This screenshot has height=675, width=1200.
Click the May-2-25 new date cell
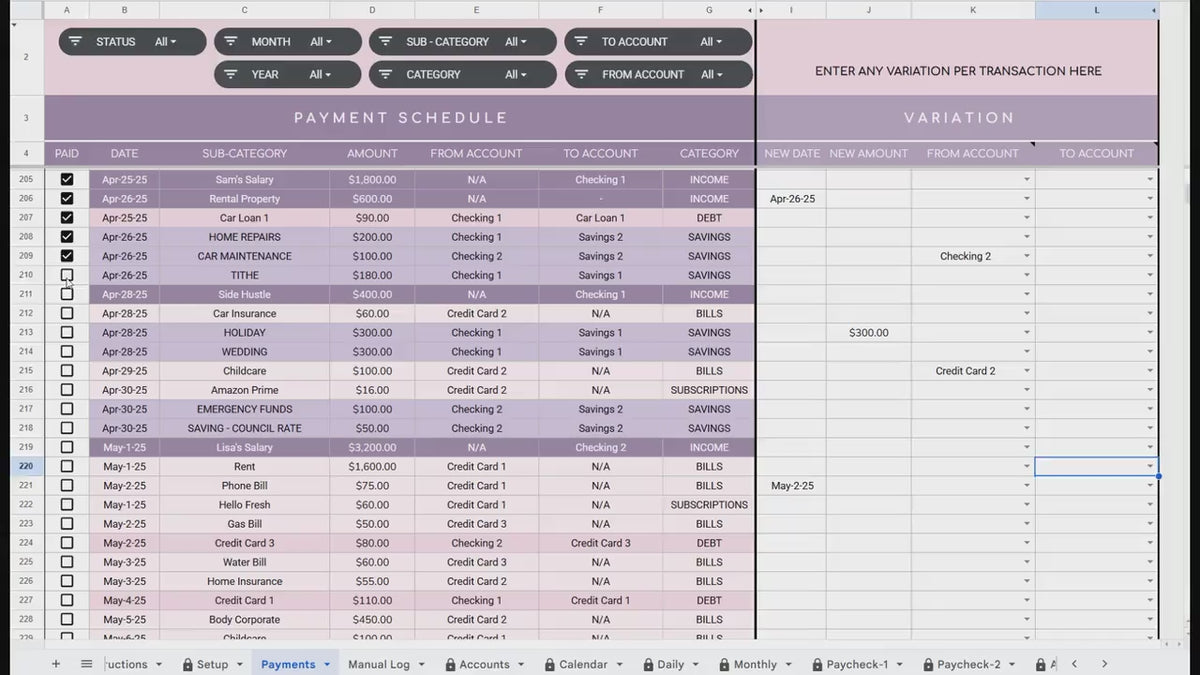(x=792, y=486)
